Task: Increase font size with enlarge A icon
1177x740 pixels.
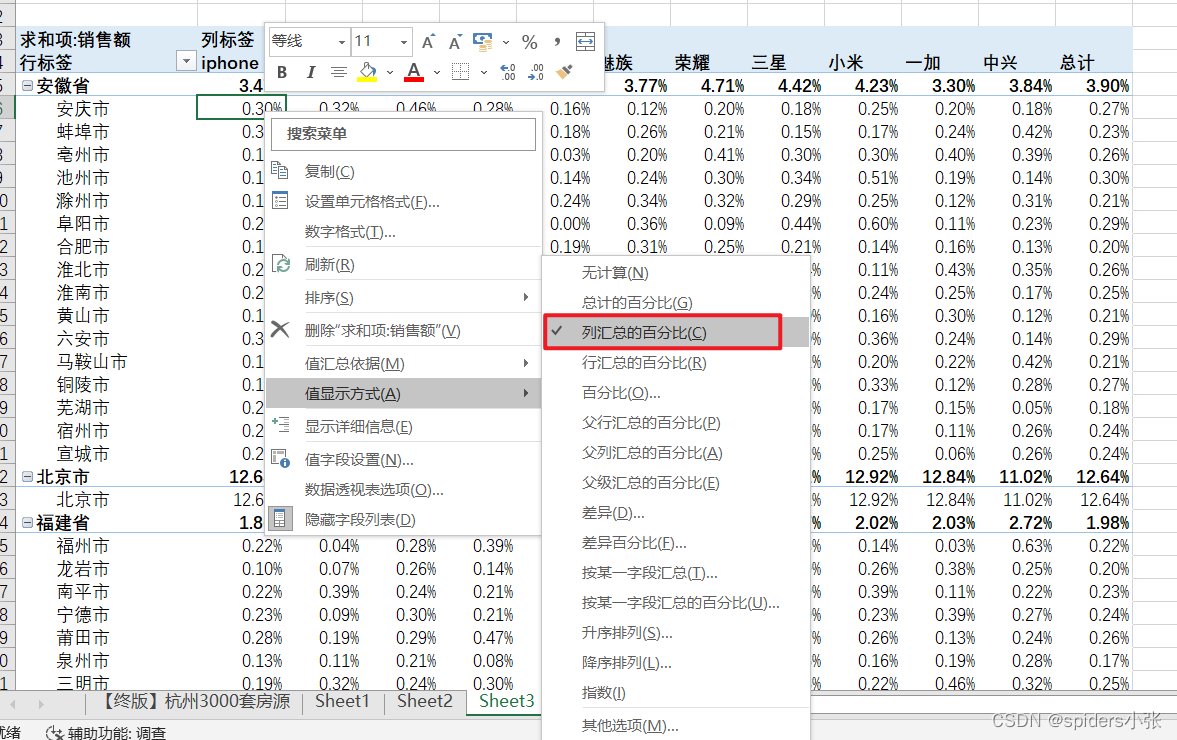Action: click(428, 42)
